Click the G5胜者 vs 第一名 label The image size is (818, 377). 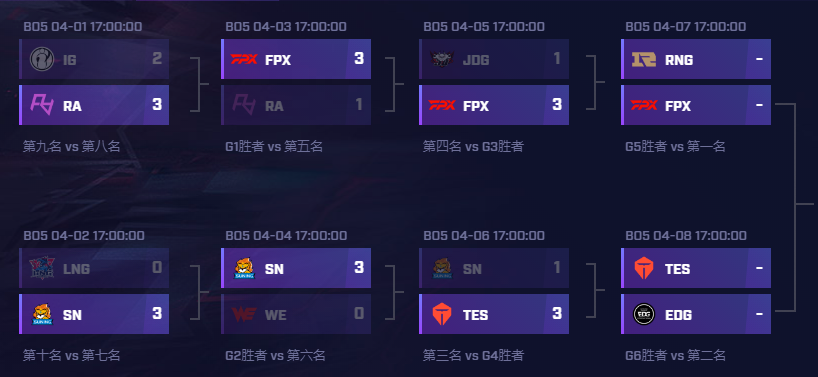click(x=675, y=147)
